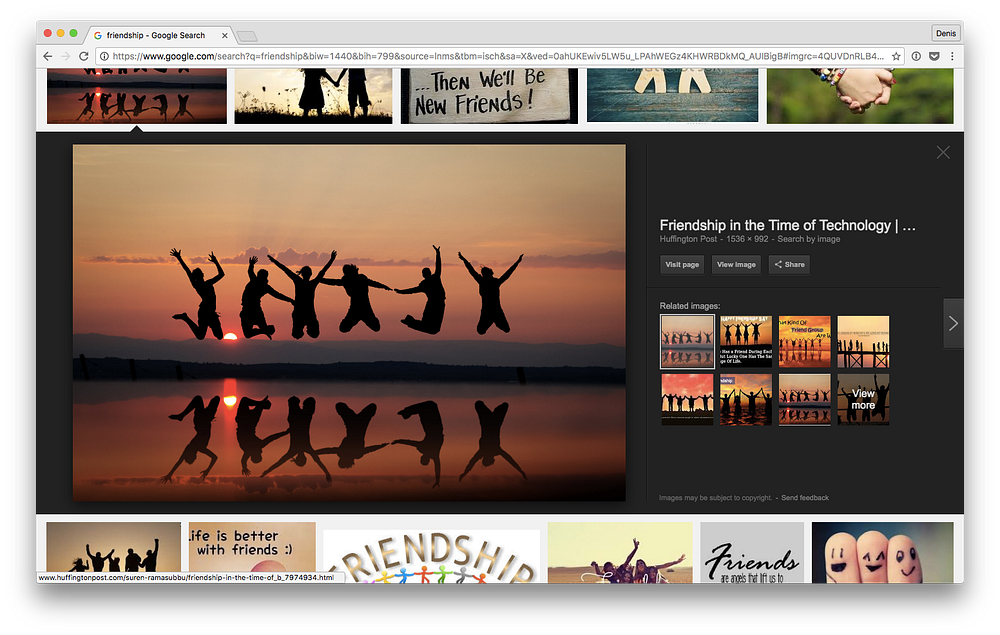Click the address bar URL field

497,56
